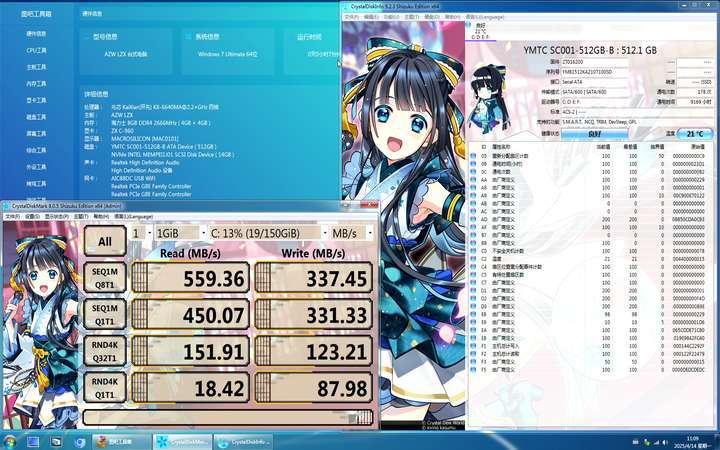This screenshot has height=450, width=720.
Task: Click the 151.91 random read result
Action: click(x=191, y=351)
